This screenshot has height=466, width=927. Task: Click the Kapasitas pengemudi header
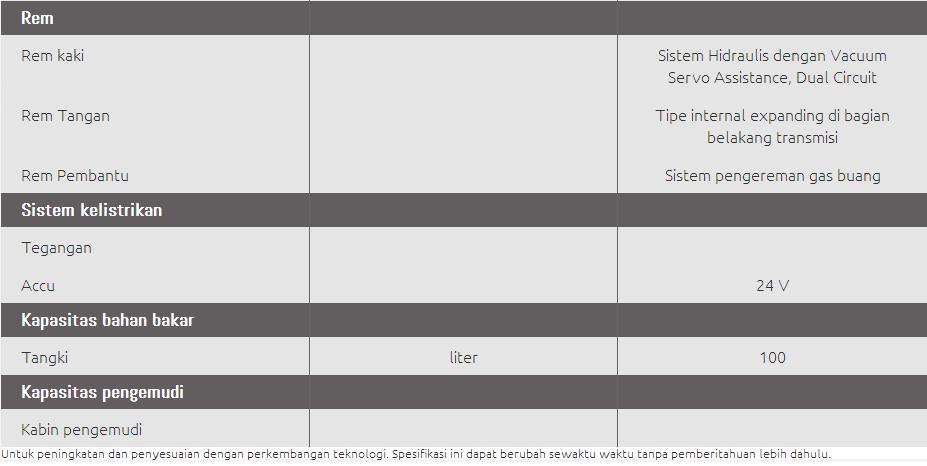pos(102,392)
